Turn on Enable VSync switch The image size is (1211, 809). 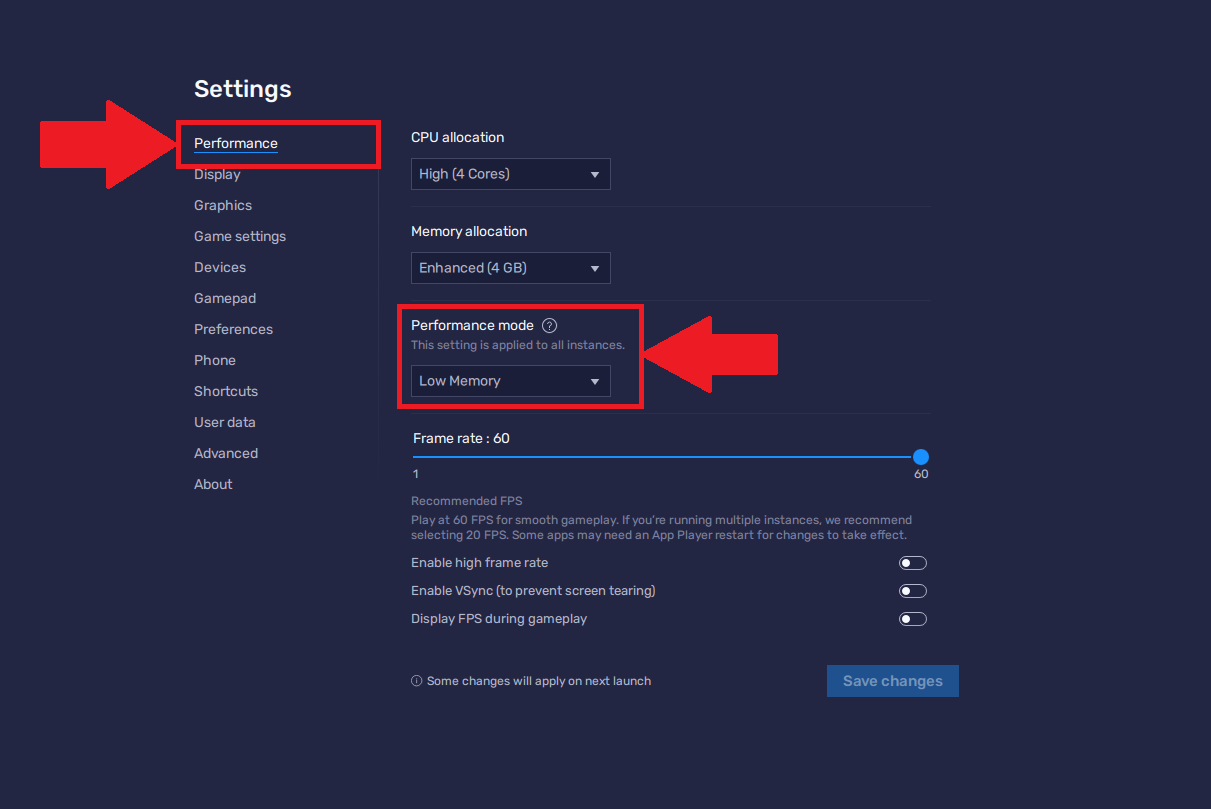coord(912,591)
